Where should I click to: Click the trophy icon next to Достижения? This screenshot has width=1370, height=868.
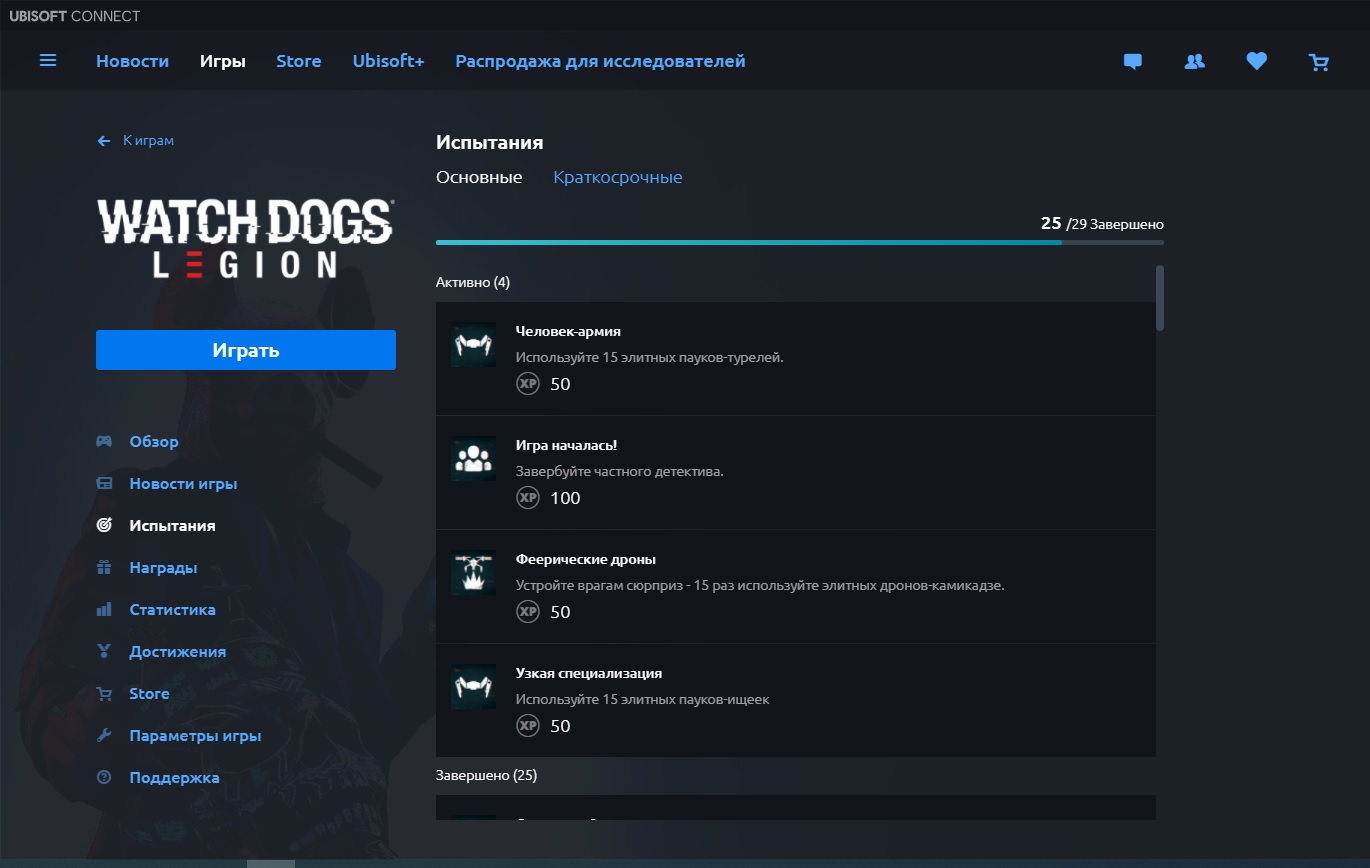104,652
